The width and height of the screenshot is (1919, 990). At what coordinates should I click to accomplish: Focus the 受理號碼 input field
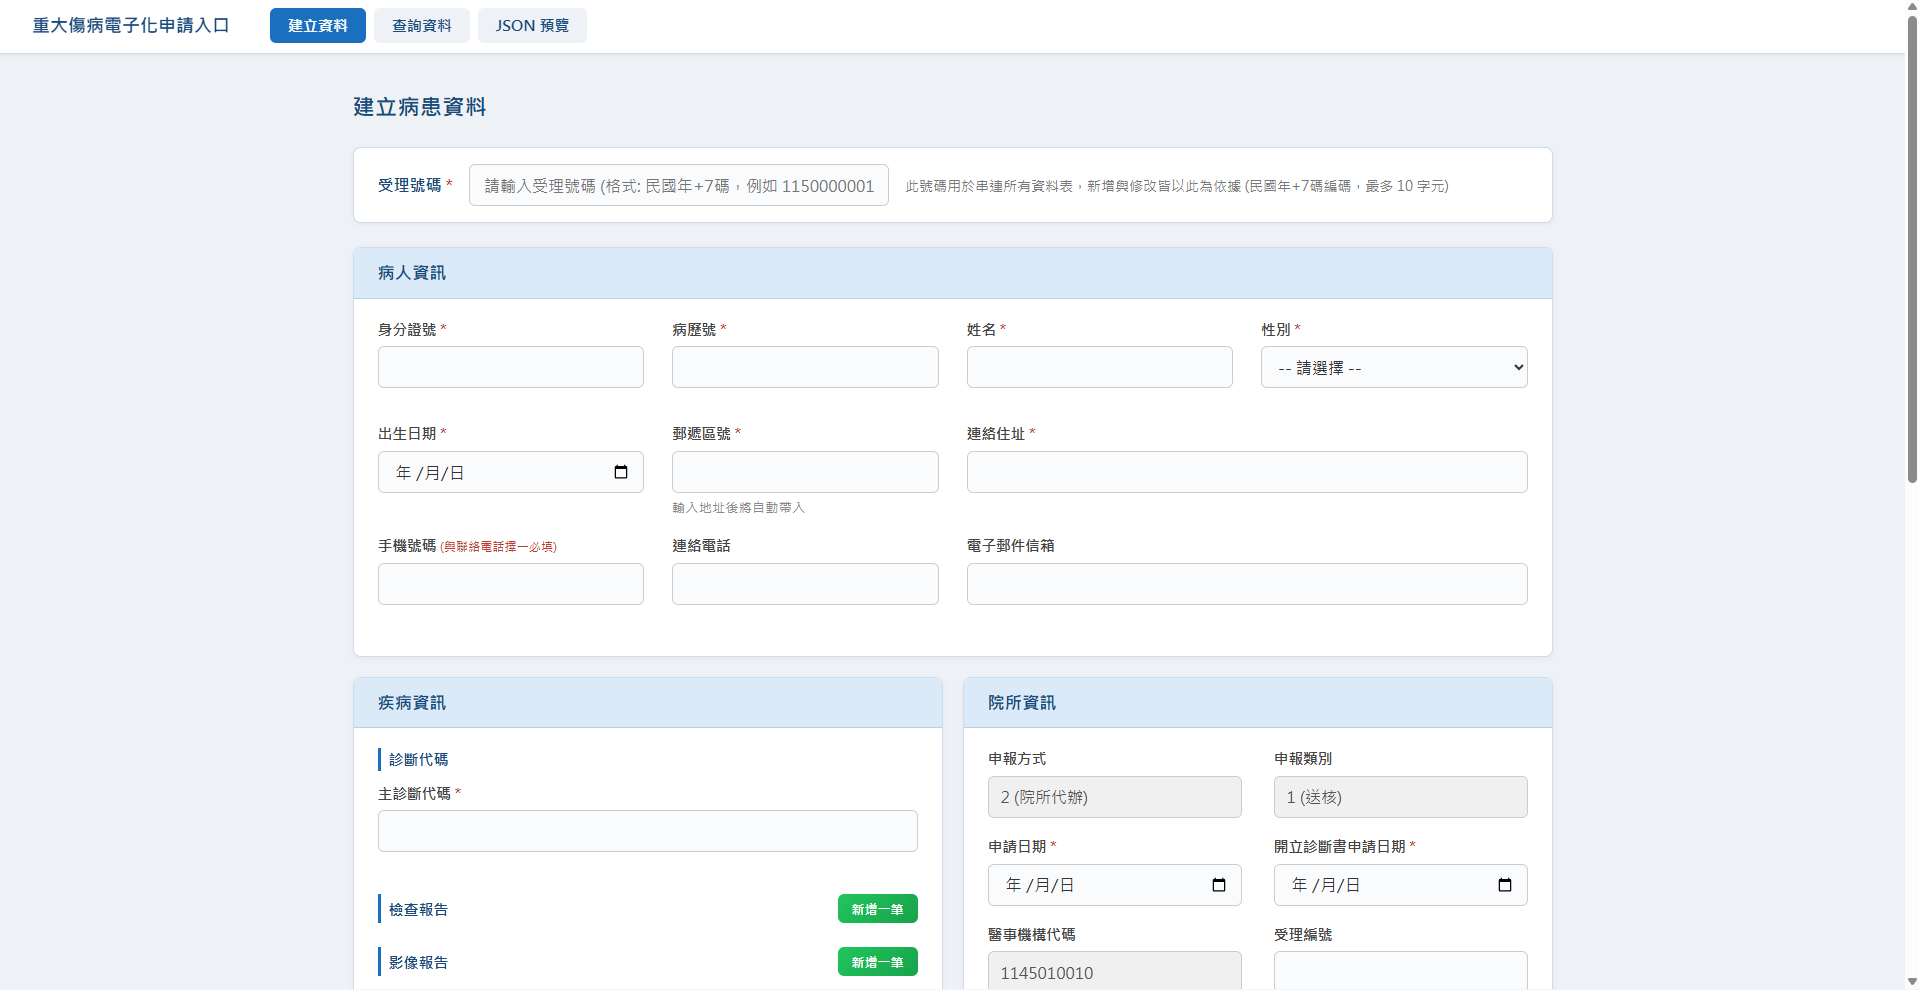tap(679, 185)
